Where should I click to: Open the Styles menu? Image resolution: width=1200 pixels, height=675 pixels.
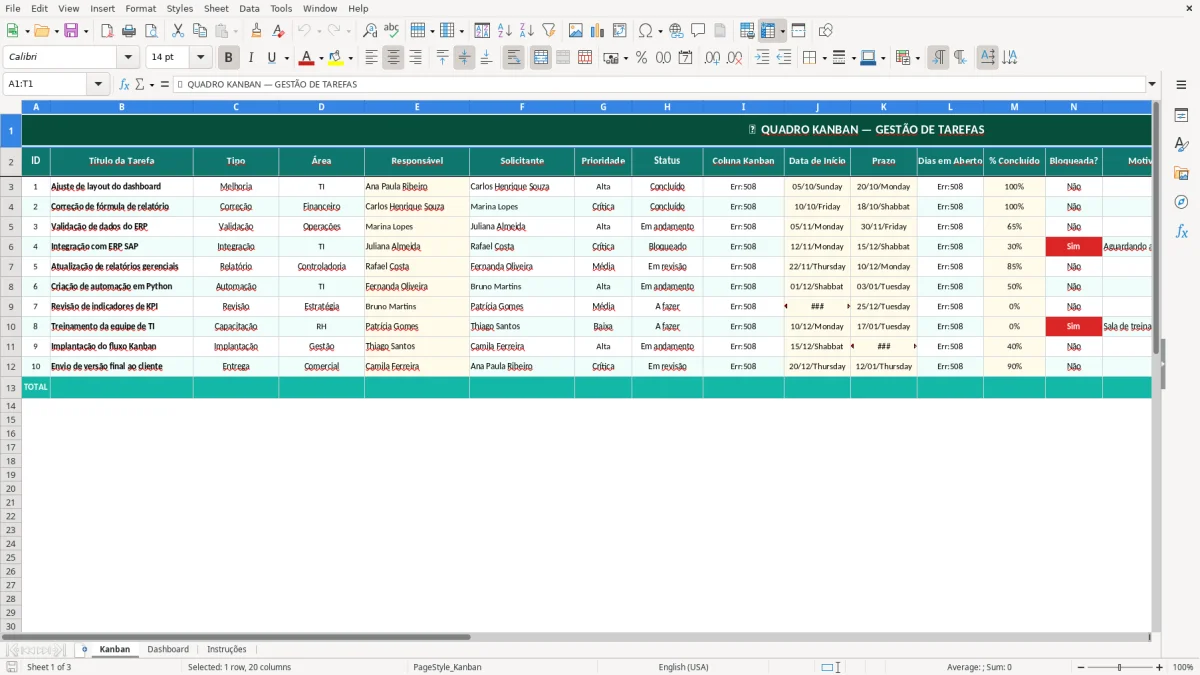[x=180, y=8]
